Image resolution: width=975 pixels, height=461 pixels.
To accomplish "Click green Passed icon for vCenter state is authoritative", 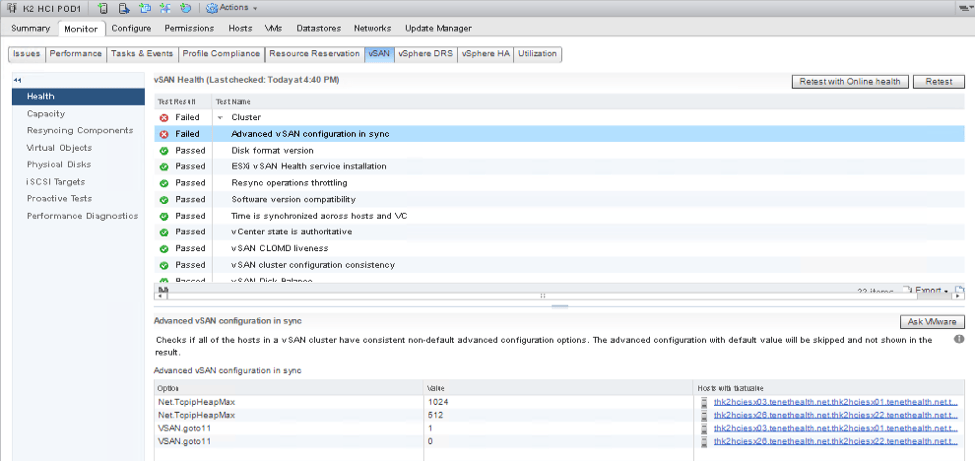I will [164, 232].
